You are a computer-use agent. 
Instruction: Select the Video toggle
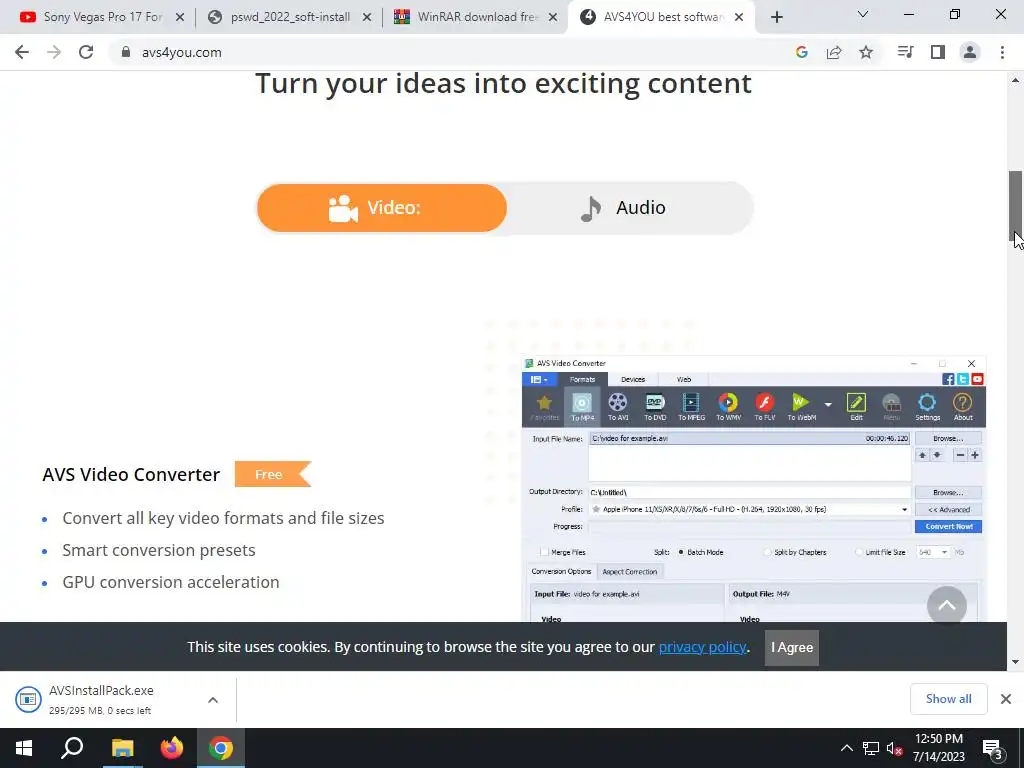[x=382, y=208]
